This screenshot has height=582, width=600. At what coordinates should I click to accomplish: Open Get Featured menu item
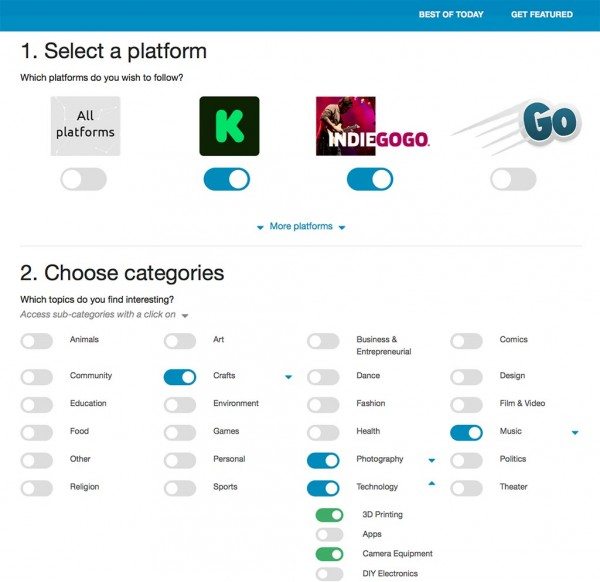point(542,15)
